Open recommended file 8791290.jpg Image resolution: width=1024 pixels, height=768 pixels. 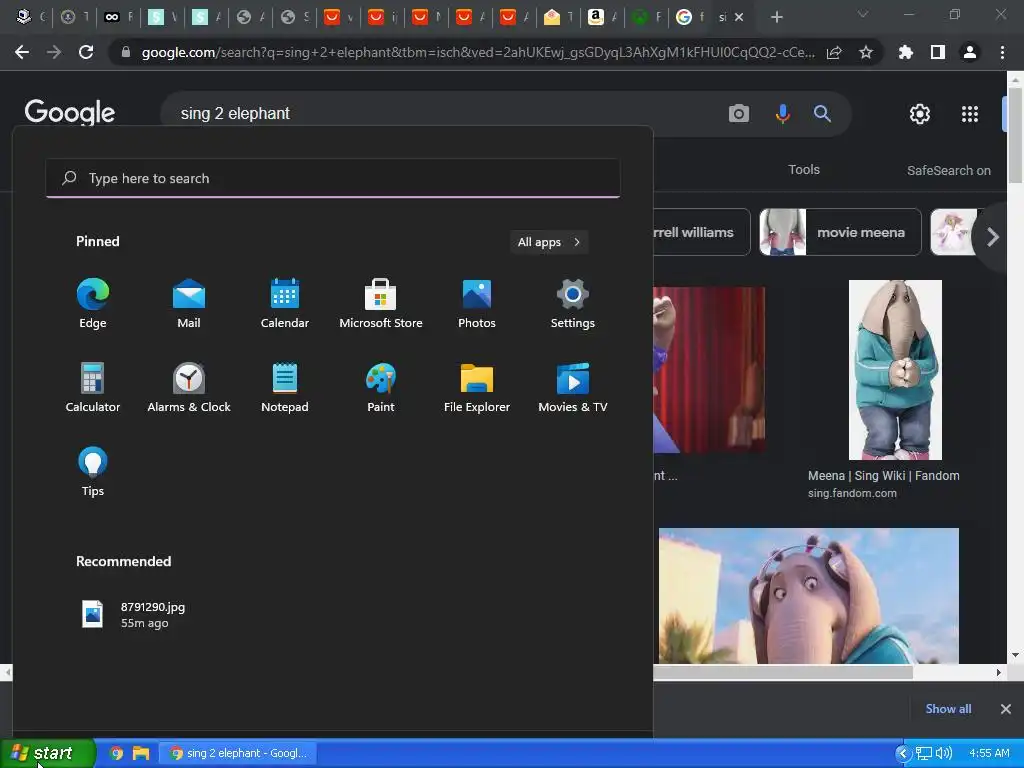tap(133, 615)
